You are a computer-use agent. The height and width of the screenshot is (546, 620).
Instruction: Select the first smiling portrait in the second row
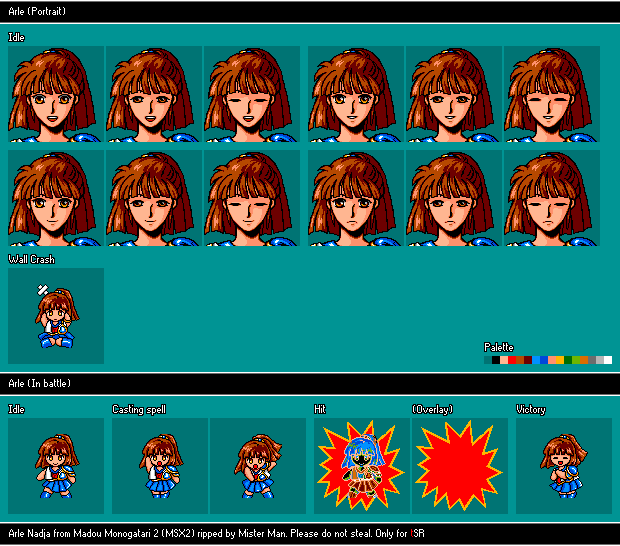pos(56,198)
